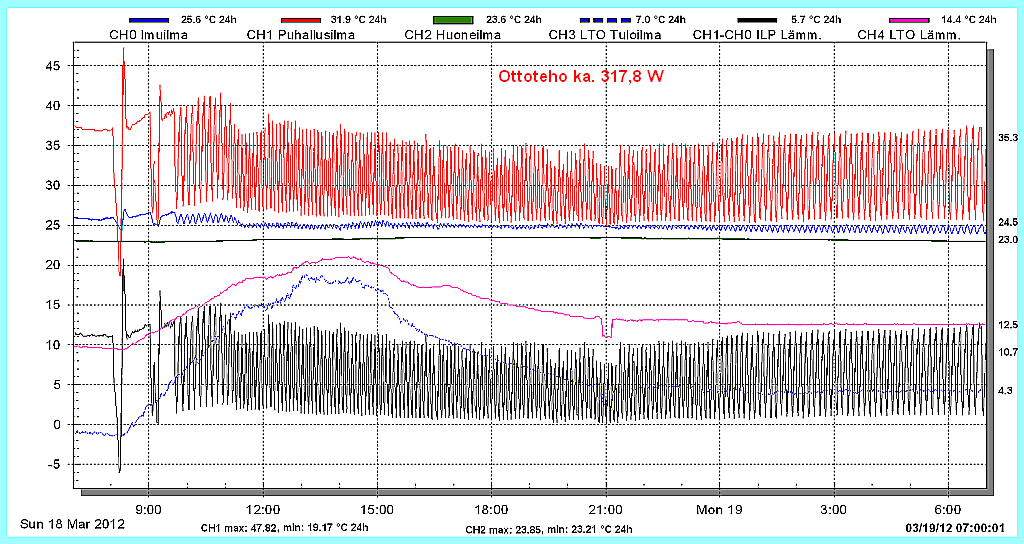This screenshot has width=1024, height=544.
Task: Click the 20 y-axis label
Action: [54, 265]
